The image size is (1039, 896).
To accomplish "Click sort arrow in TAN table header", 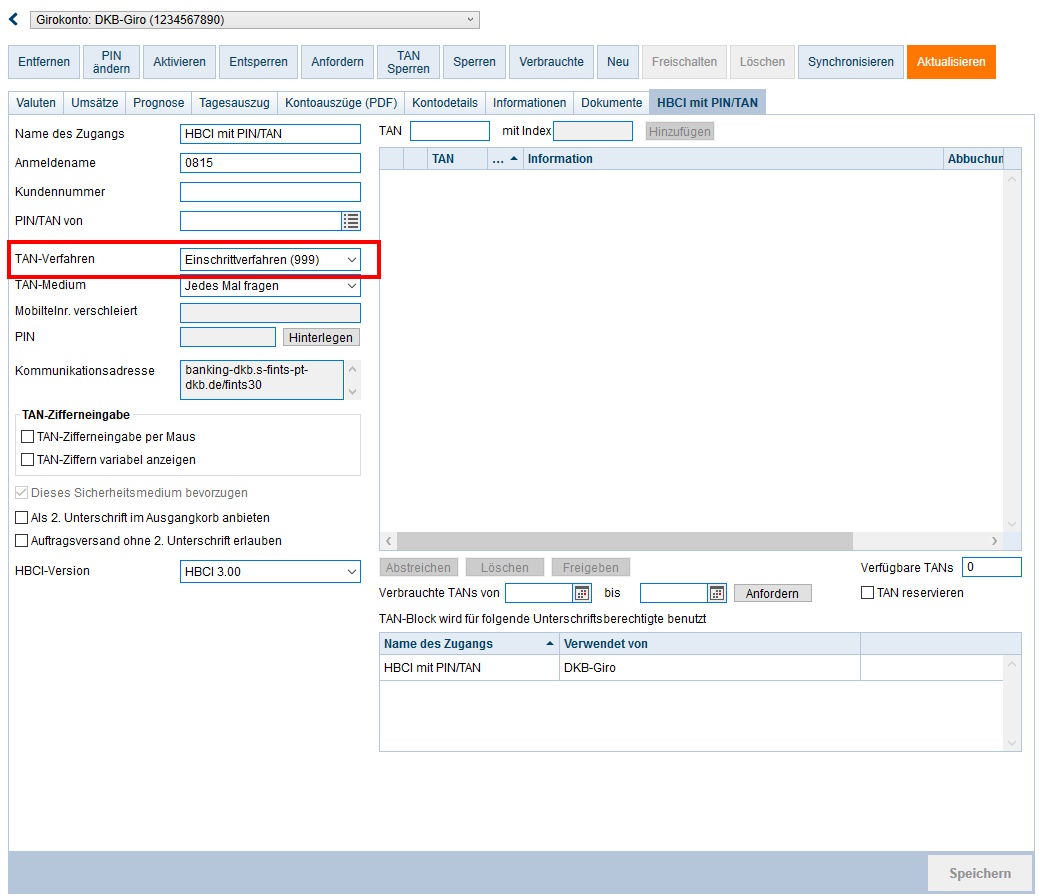I will click(514, 159).
